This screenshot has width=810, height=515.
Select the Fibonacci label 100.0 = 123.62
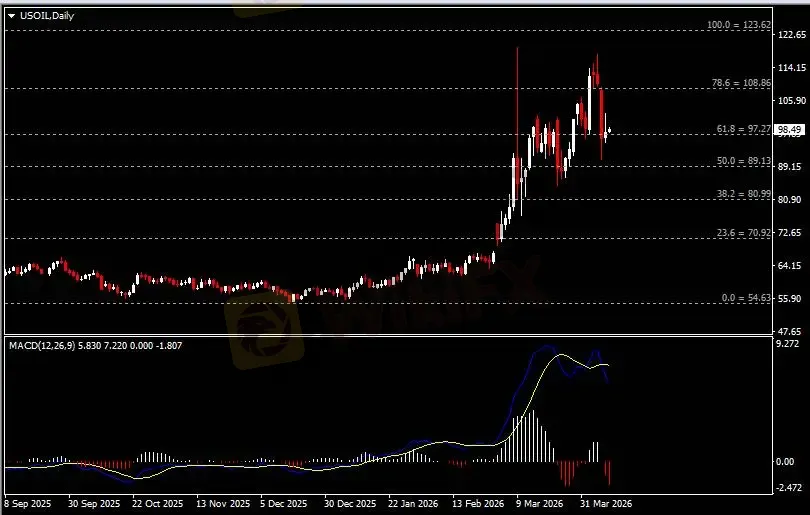pos(739,25)
